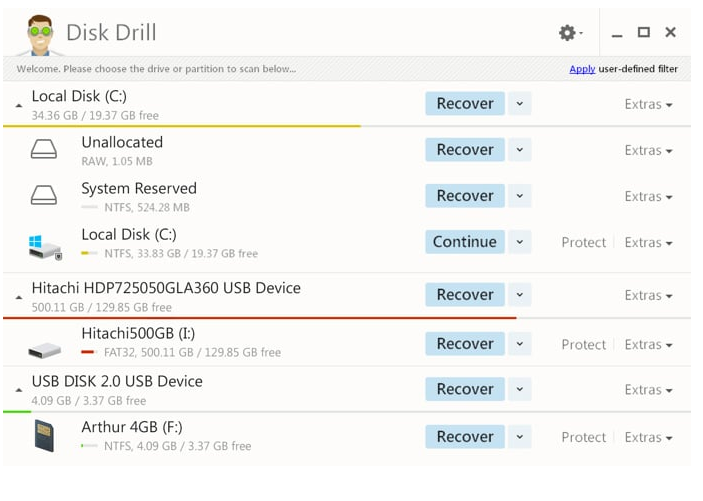This screenshot has width=703, height=501.
Task: Click the Disk Drill mascot logo icon
Action: [38, 34]
